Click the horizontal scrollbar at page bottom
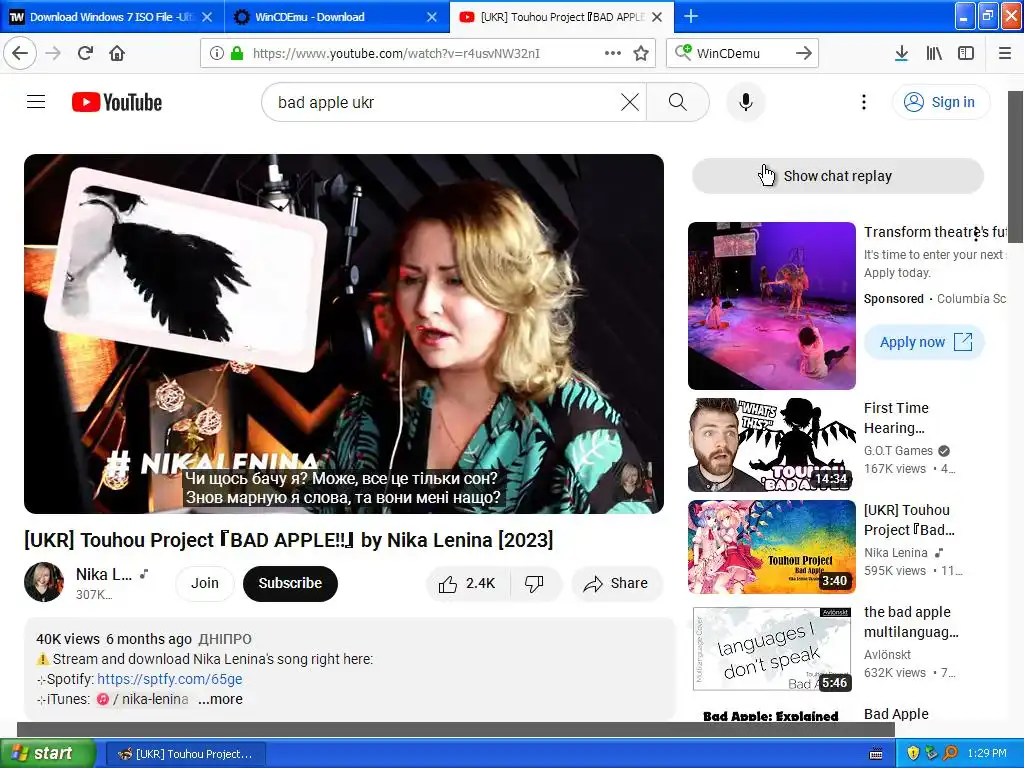This screenshot has width=1024, height=768. pyautogui.click(x=455, y=729)
